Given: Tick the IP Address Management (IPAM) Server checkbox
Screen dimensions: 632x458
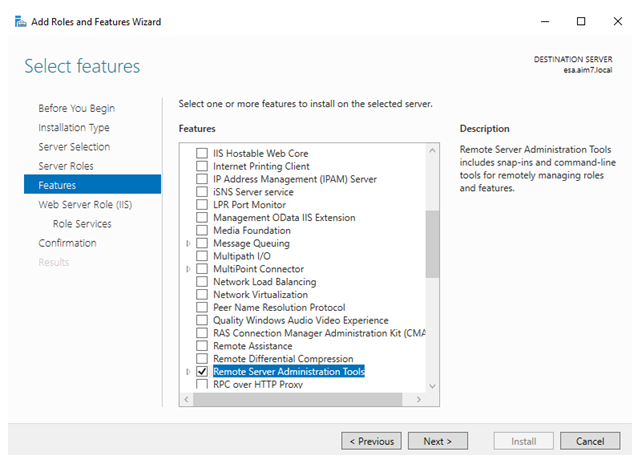Looking at the screenshot, I should pos(202,179).
